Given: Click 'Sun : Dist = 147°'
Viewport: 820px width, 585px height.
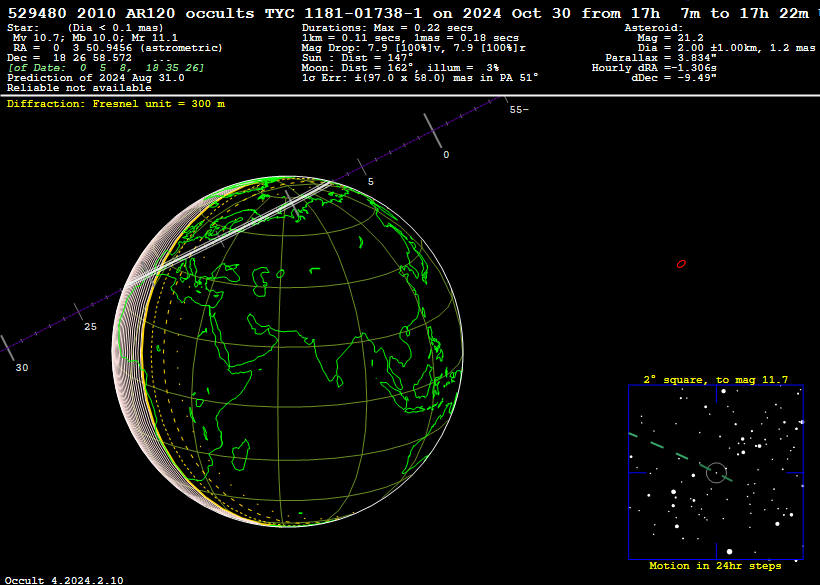Looking at the screenshot, I should tap(357, 58).
